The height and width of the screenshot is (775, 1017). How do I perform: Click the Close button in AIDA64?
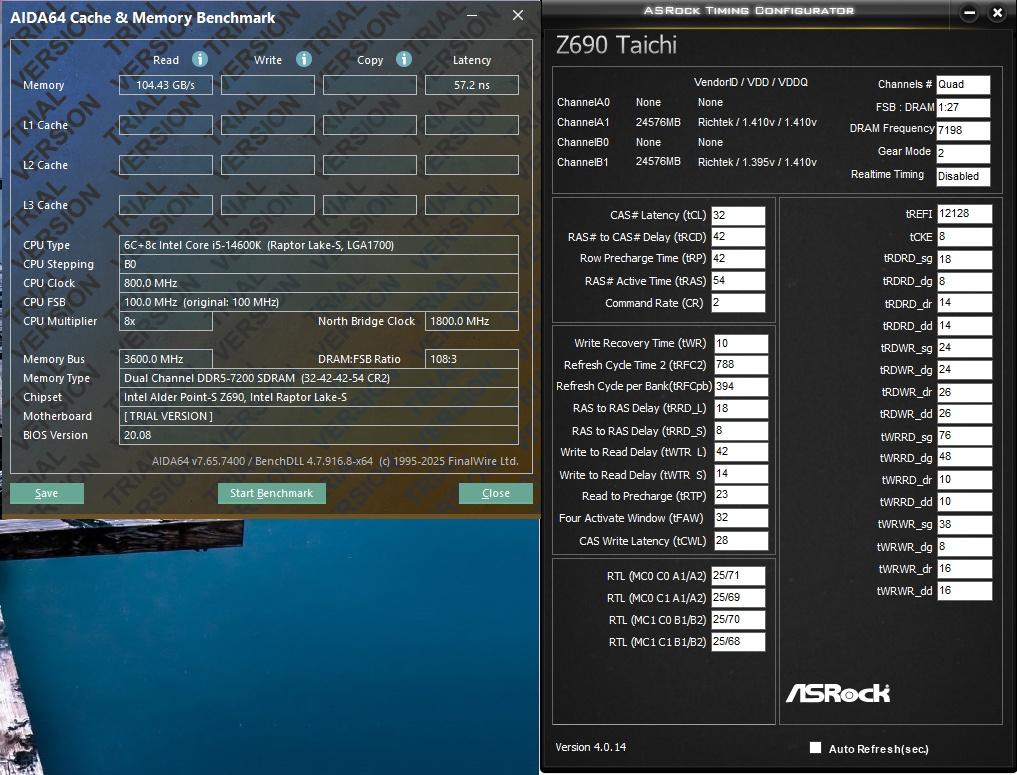click(x=495, y=493)
